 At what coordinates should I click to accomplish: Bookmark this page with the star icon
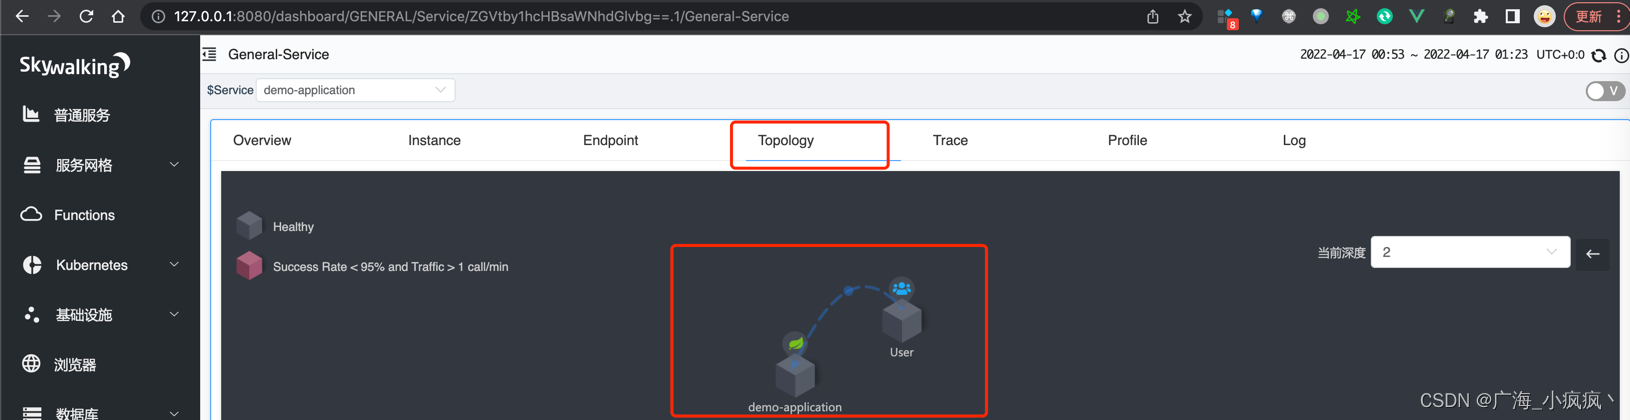tap(1185, 16)
